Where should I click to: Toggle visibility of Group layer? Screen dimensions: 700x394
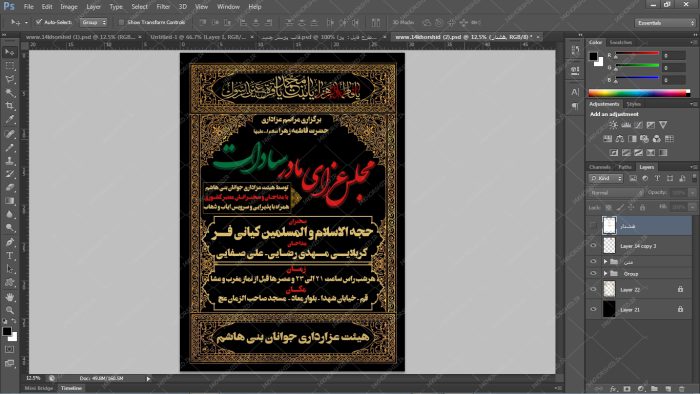click(593, 273)
